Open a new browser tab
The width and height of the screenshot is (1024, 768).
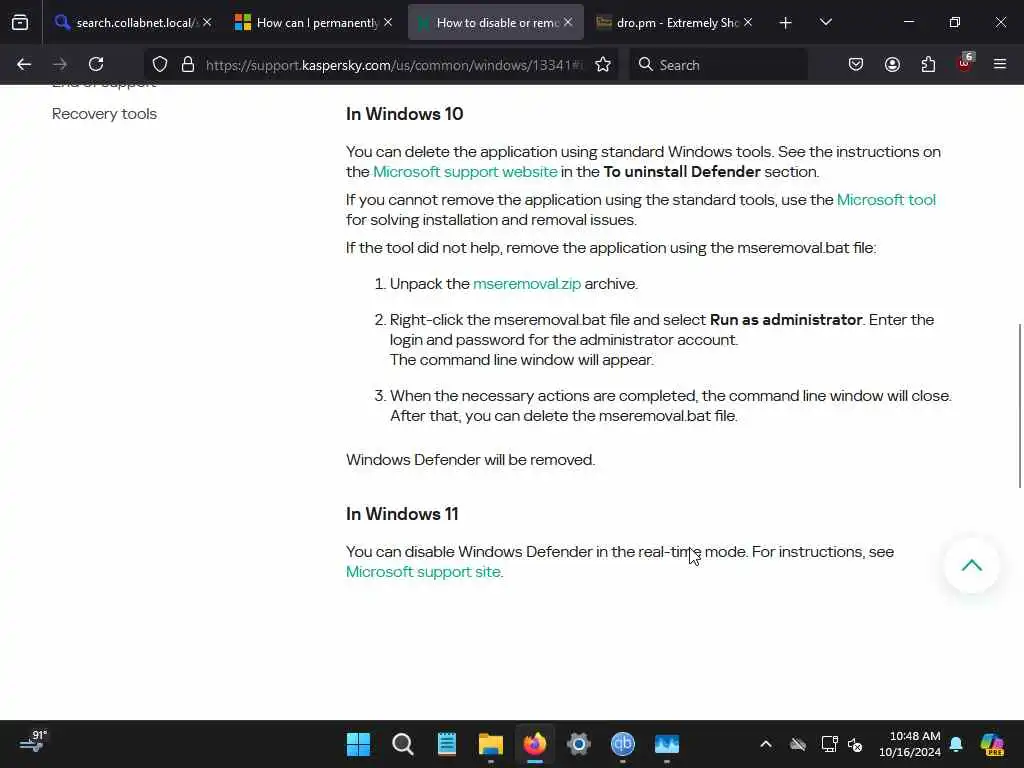pos(786,23)
